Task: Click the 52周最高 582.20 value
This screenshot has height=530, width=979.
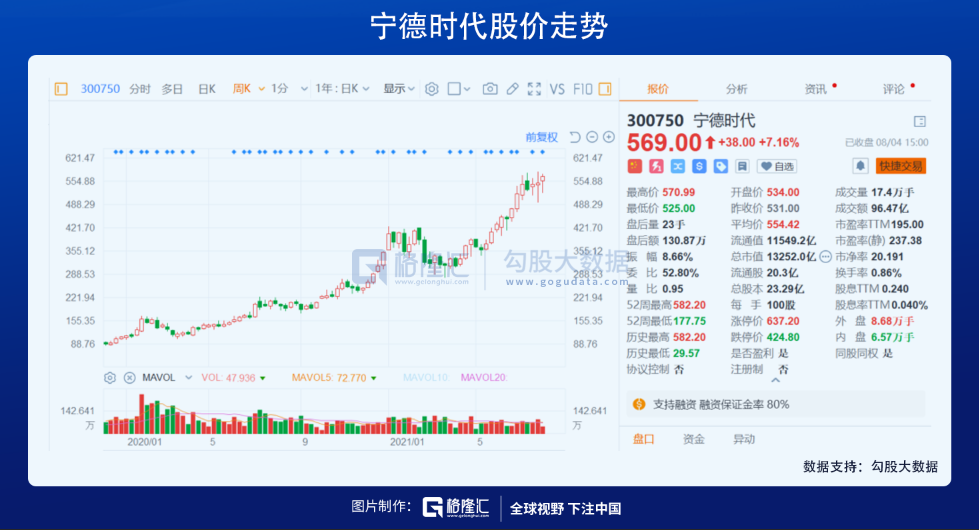Action: pyautogui.click(x=689, y=305)
